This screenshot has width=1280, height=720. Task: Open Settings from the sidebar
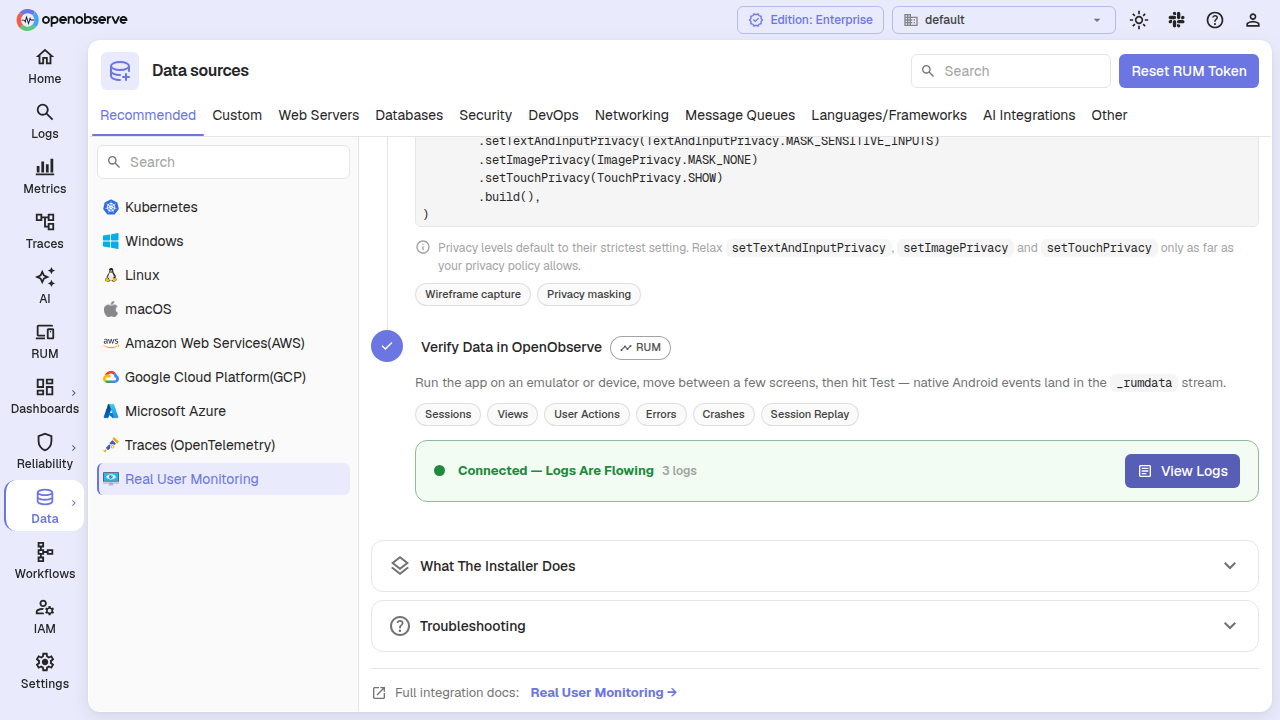pyautogui.click(x=44, y=672)
